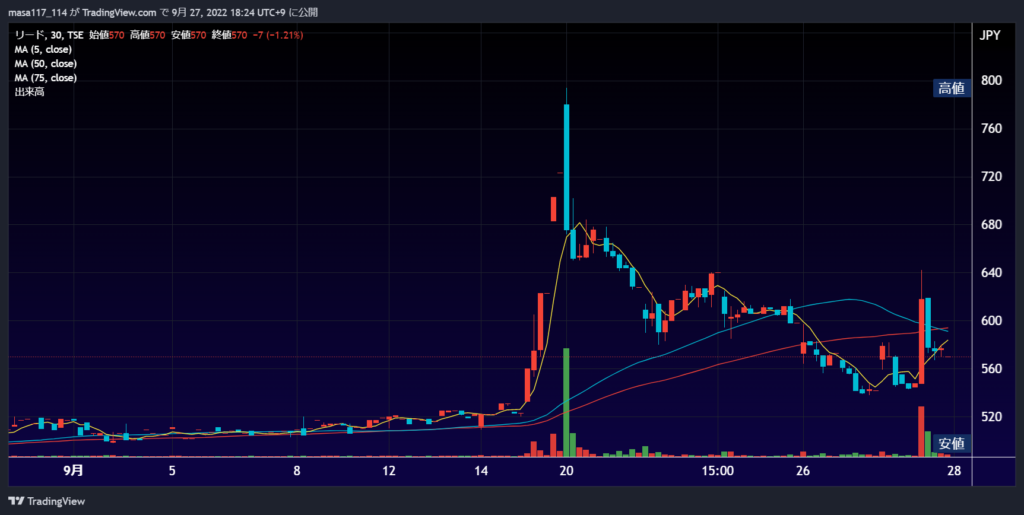Click the 14 date axis label
Image resolution: width=1024 pixels, height=515 pixels.
[481, 471]
